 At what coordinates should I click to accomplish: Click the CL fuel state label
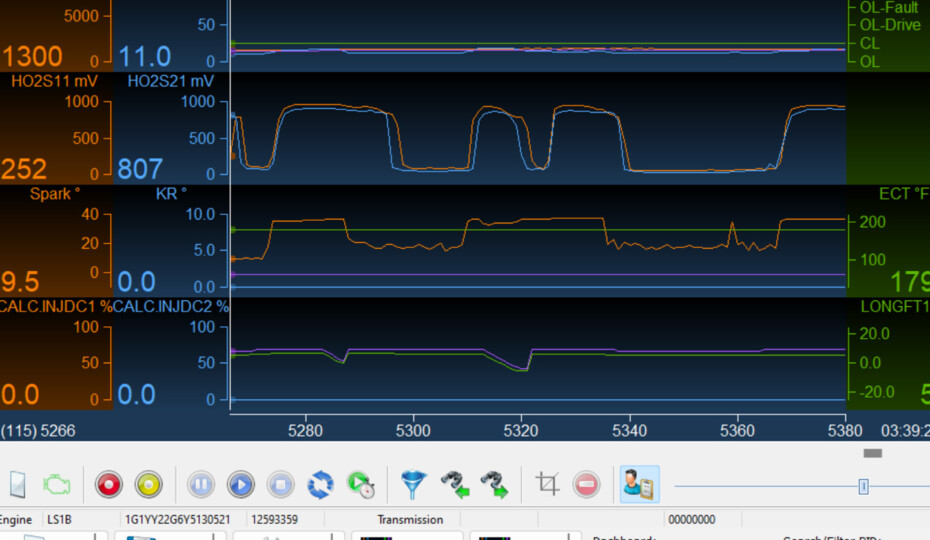[869, 43]
